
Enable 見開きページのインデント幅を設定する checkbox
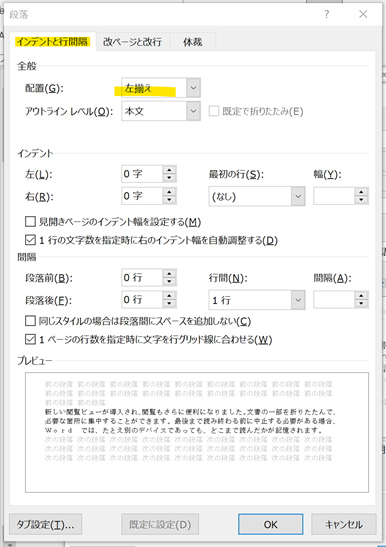pyautogui.click(x=30, y=222)
